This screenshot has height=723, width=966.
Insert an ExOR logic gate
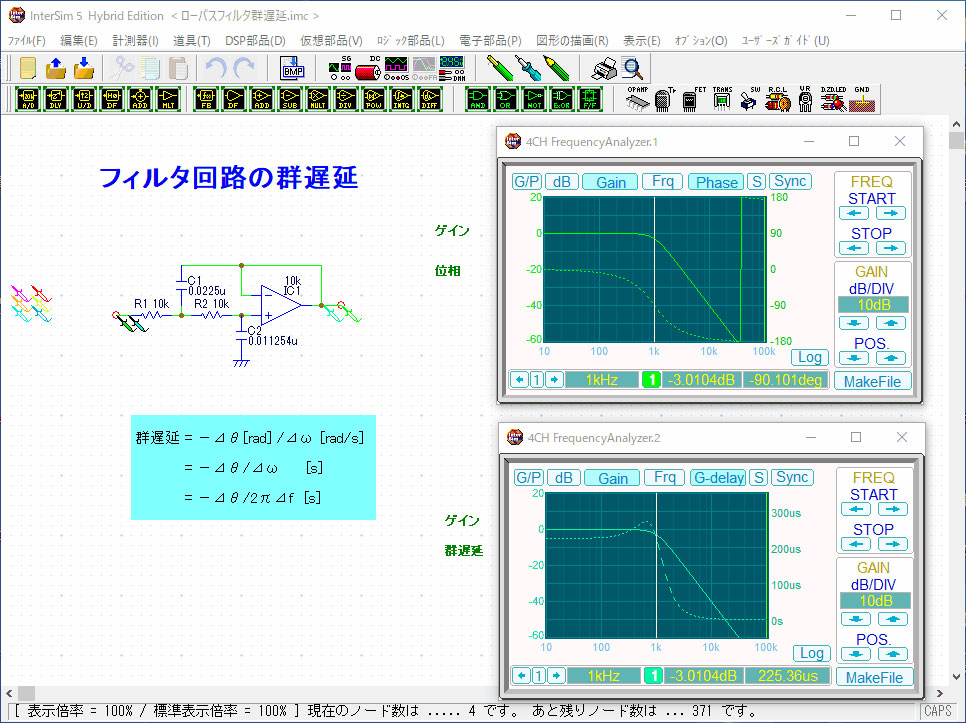tap(562, 99)
